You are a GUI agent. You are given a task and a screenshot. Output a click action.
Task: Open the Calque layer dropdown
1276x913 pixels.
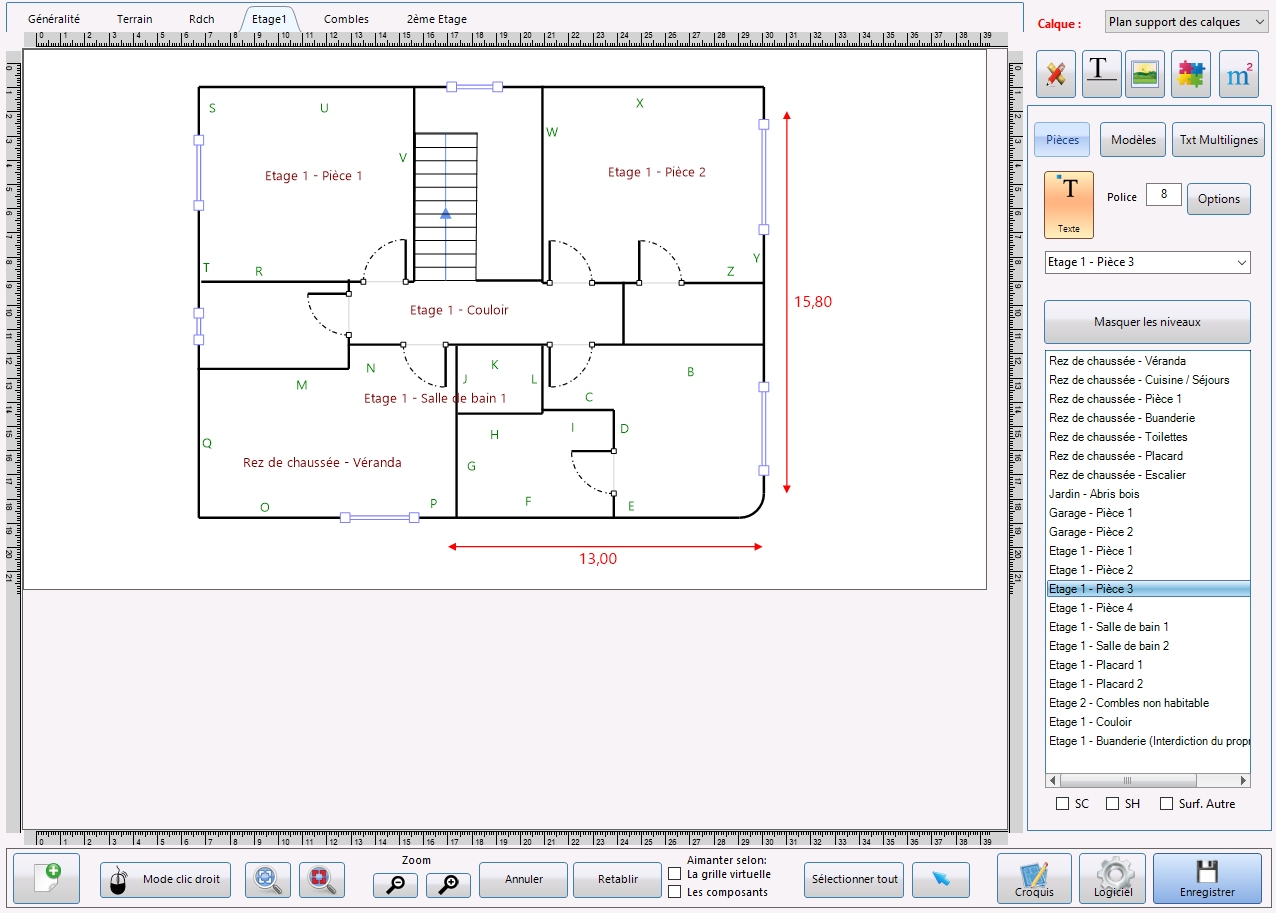(1186, 22)
